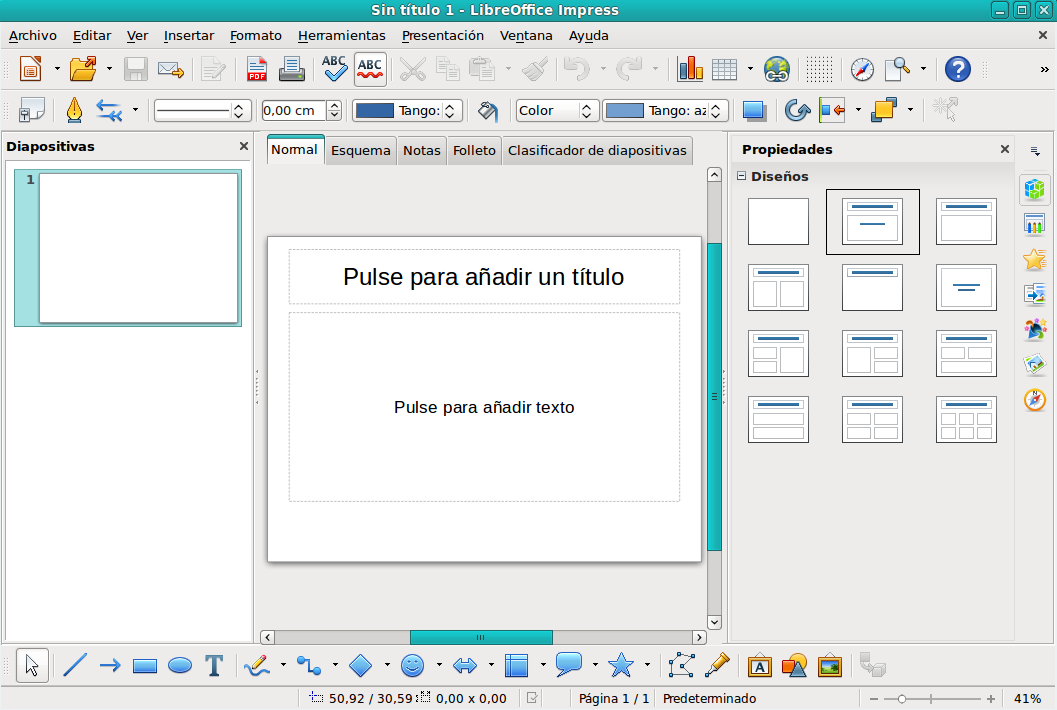Select the Curve freeform tool
The image size is (1057, 710).
(x=257, y=665)
